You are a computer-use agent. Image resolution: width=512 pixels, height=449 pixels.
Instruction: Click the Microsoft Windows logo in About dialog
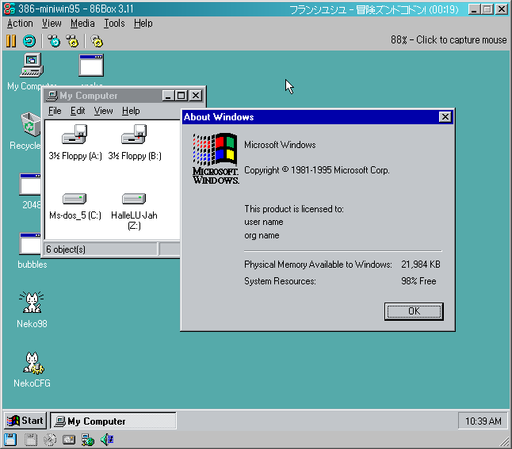(x=215, y=159)
